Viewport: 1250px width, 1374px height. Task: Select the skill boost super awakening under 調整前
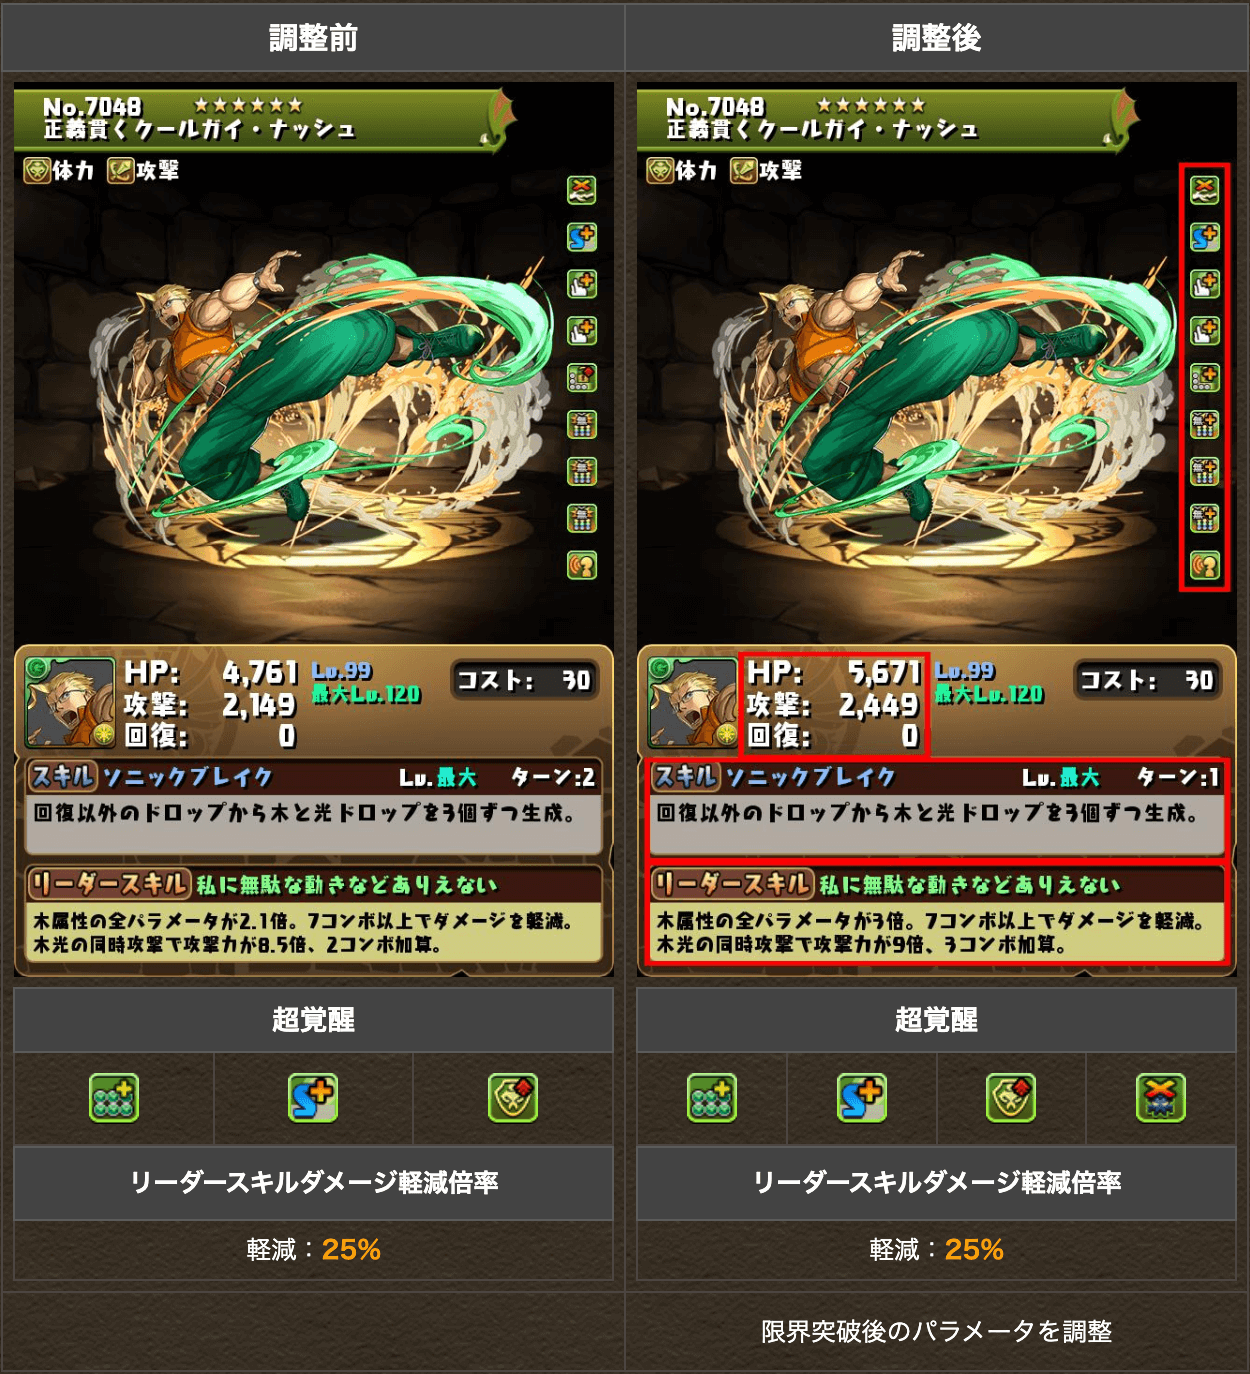[x=313, y=1098]
